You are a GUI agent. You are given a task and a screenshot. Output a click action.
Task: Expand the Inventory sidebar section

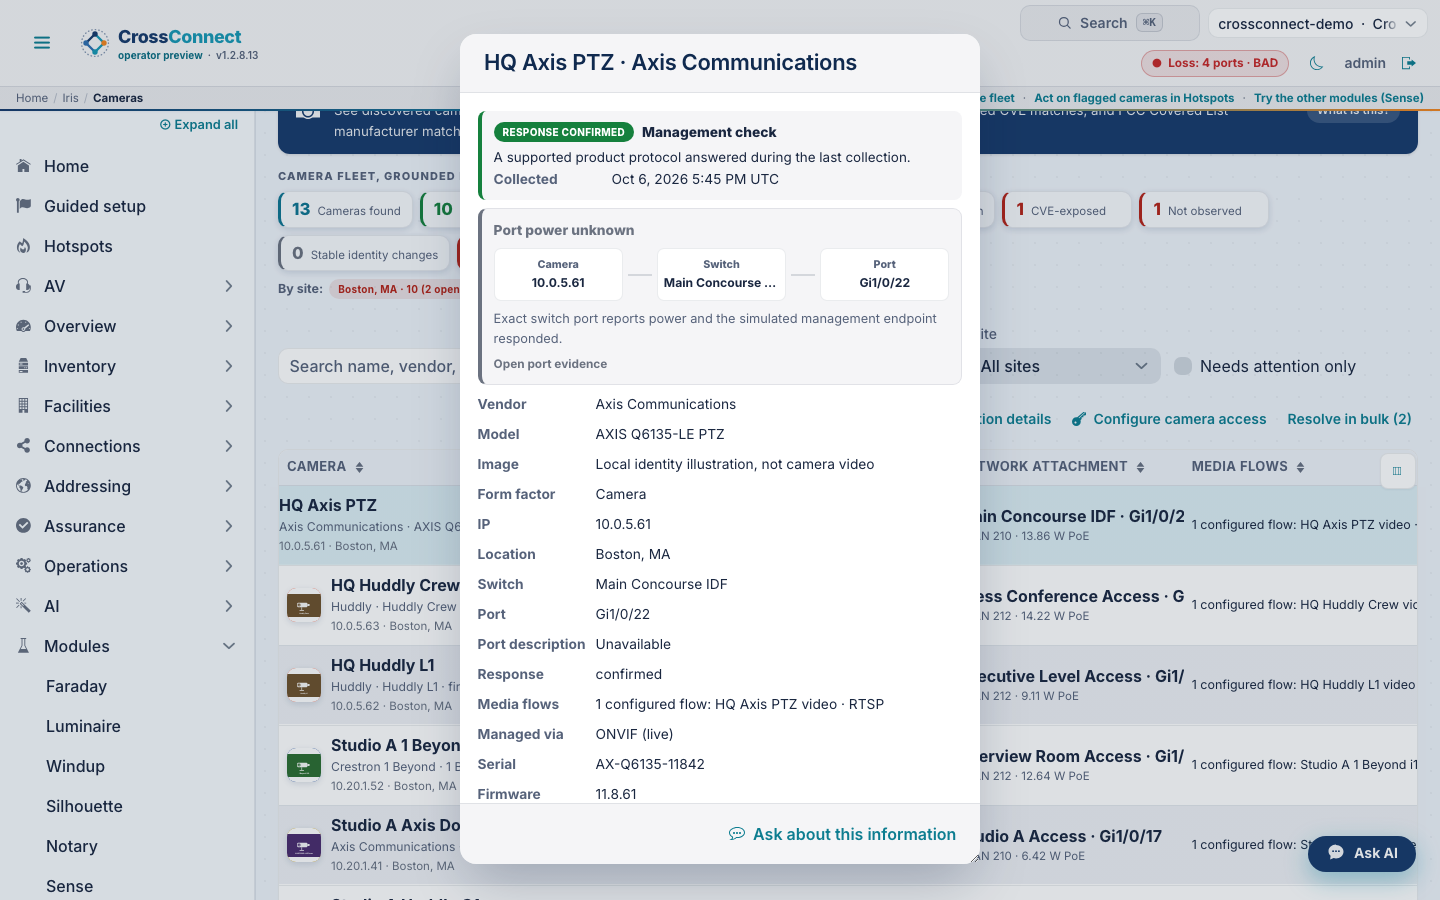(x=229, y=366)
